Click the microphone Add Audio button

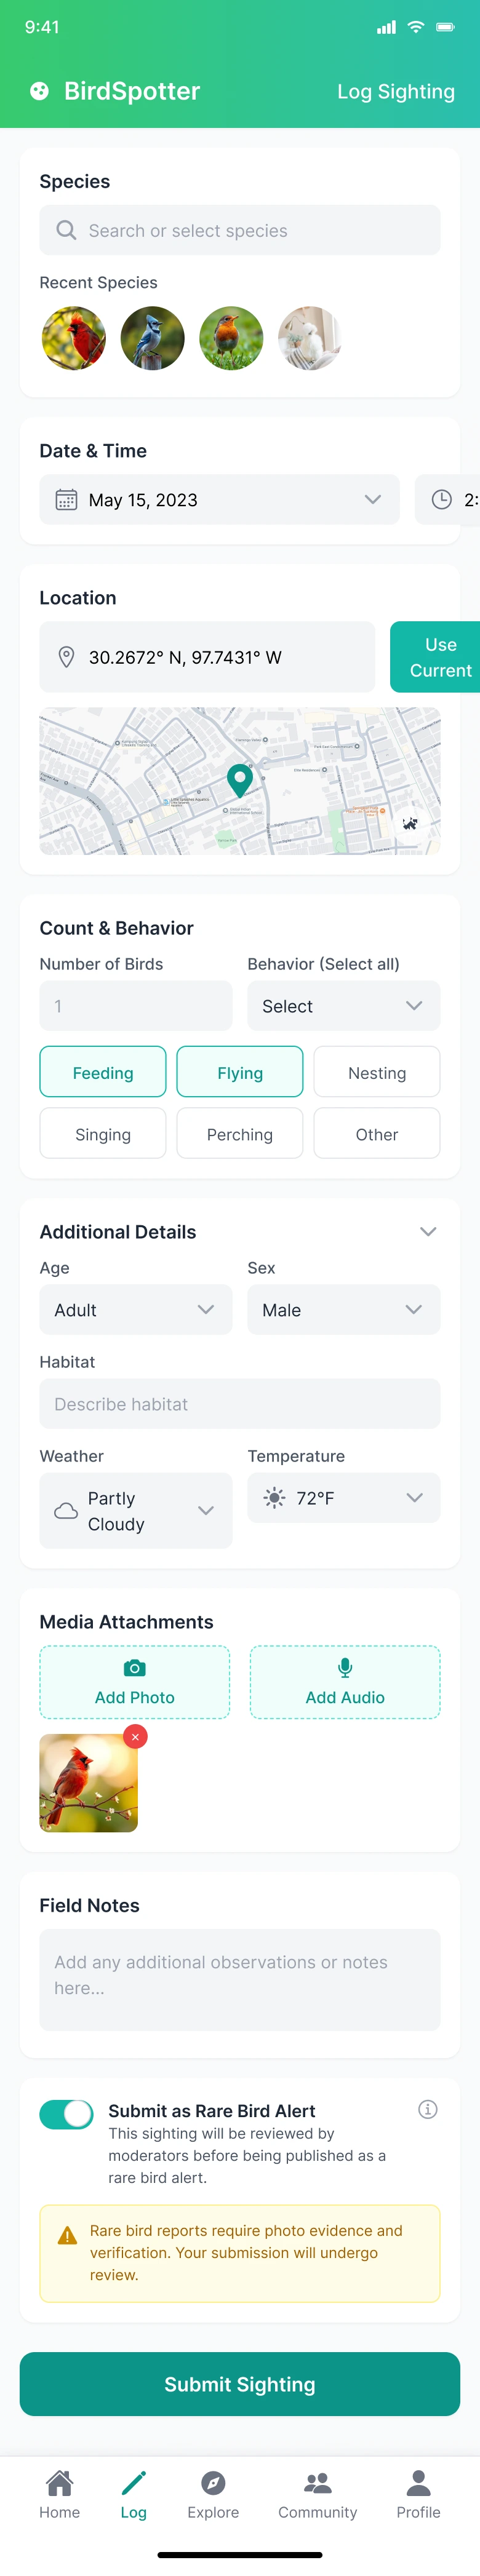click(345, 1682)
